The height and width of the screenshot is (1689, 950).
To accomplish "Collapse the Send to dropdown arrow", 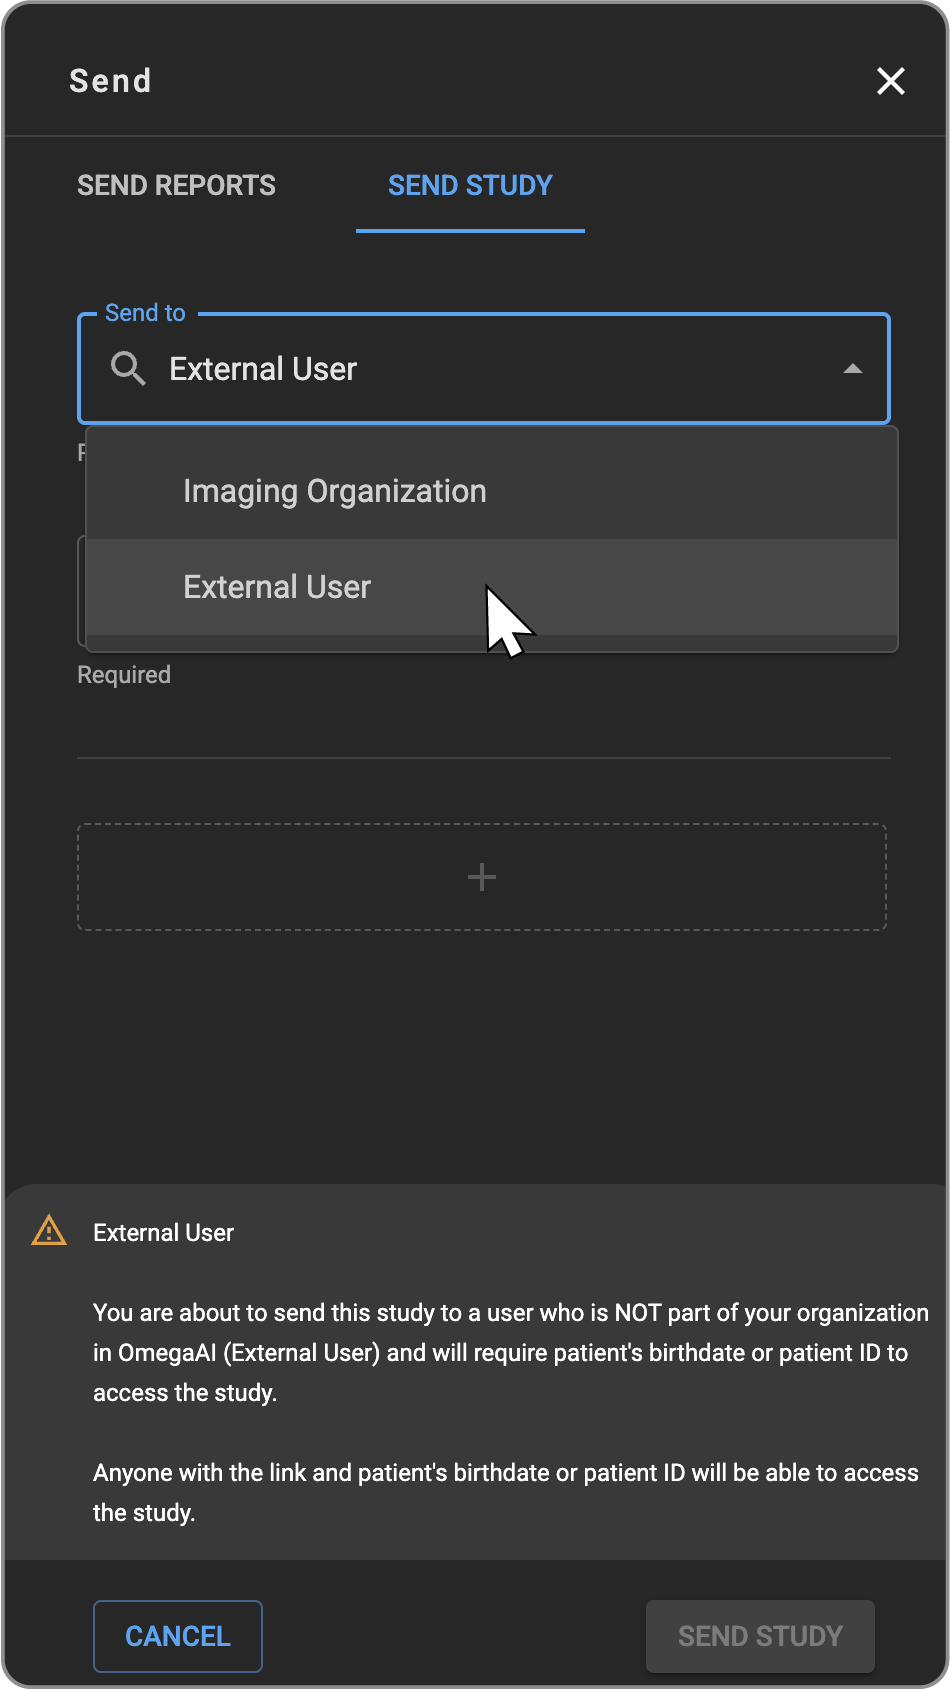I will click(x=852, y=369).
